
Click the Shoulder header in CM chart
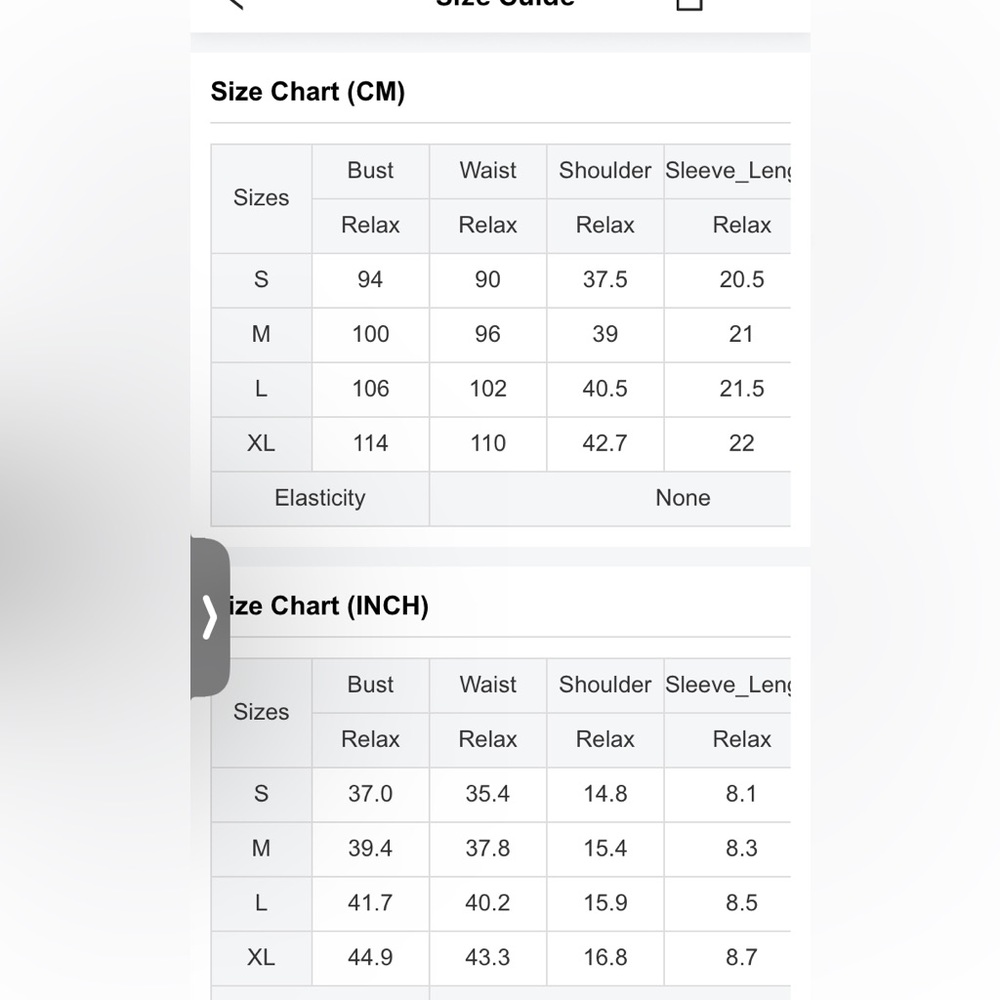pos(605,171)
